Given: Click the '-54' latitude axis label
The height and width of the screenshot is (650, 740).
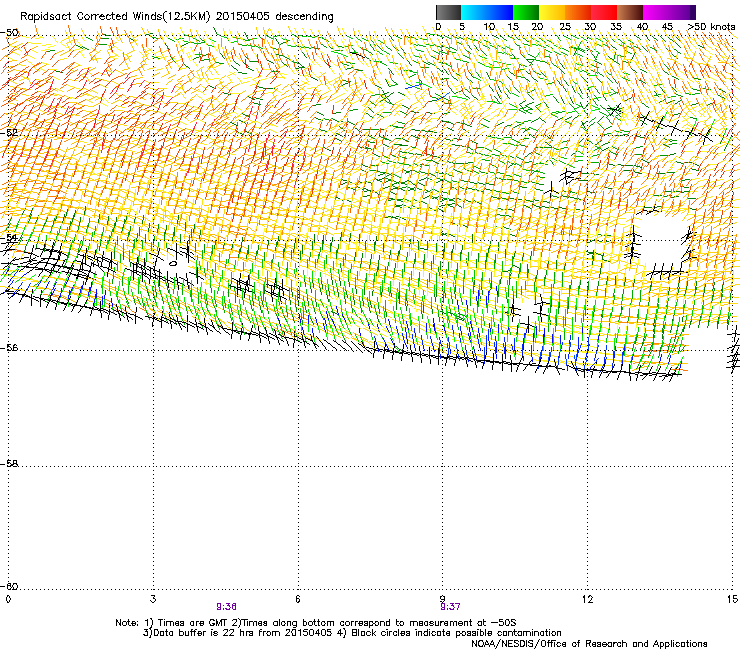Looking at the screenshot, I should 9,237.
